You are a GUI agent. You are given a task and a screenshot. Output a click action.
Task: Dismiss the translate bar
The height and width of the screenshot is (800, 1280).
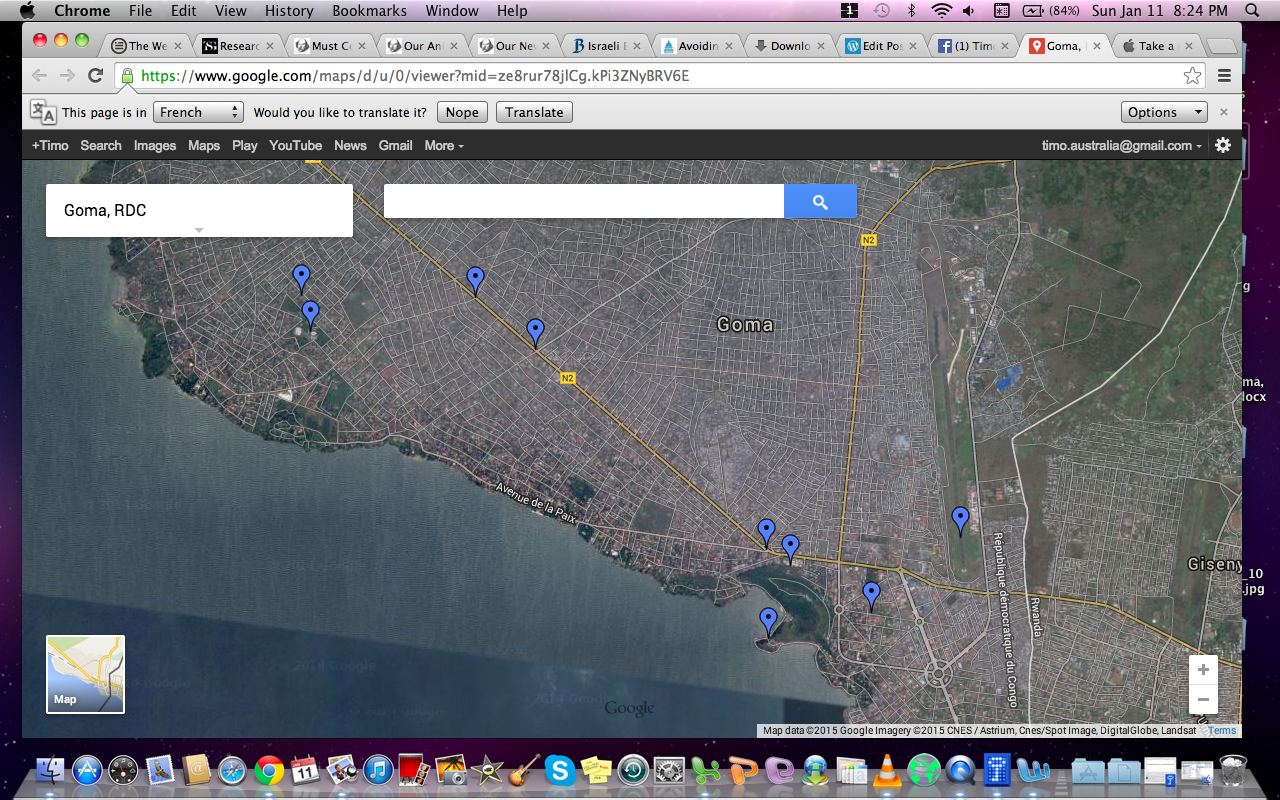point(1223,112)
